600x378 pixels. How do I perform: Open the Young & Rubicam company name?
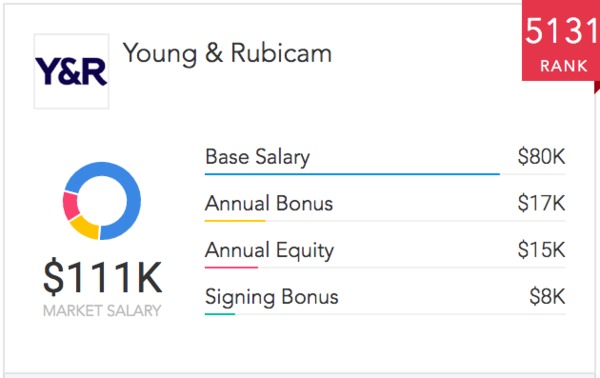point(227,53)
